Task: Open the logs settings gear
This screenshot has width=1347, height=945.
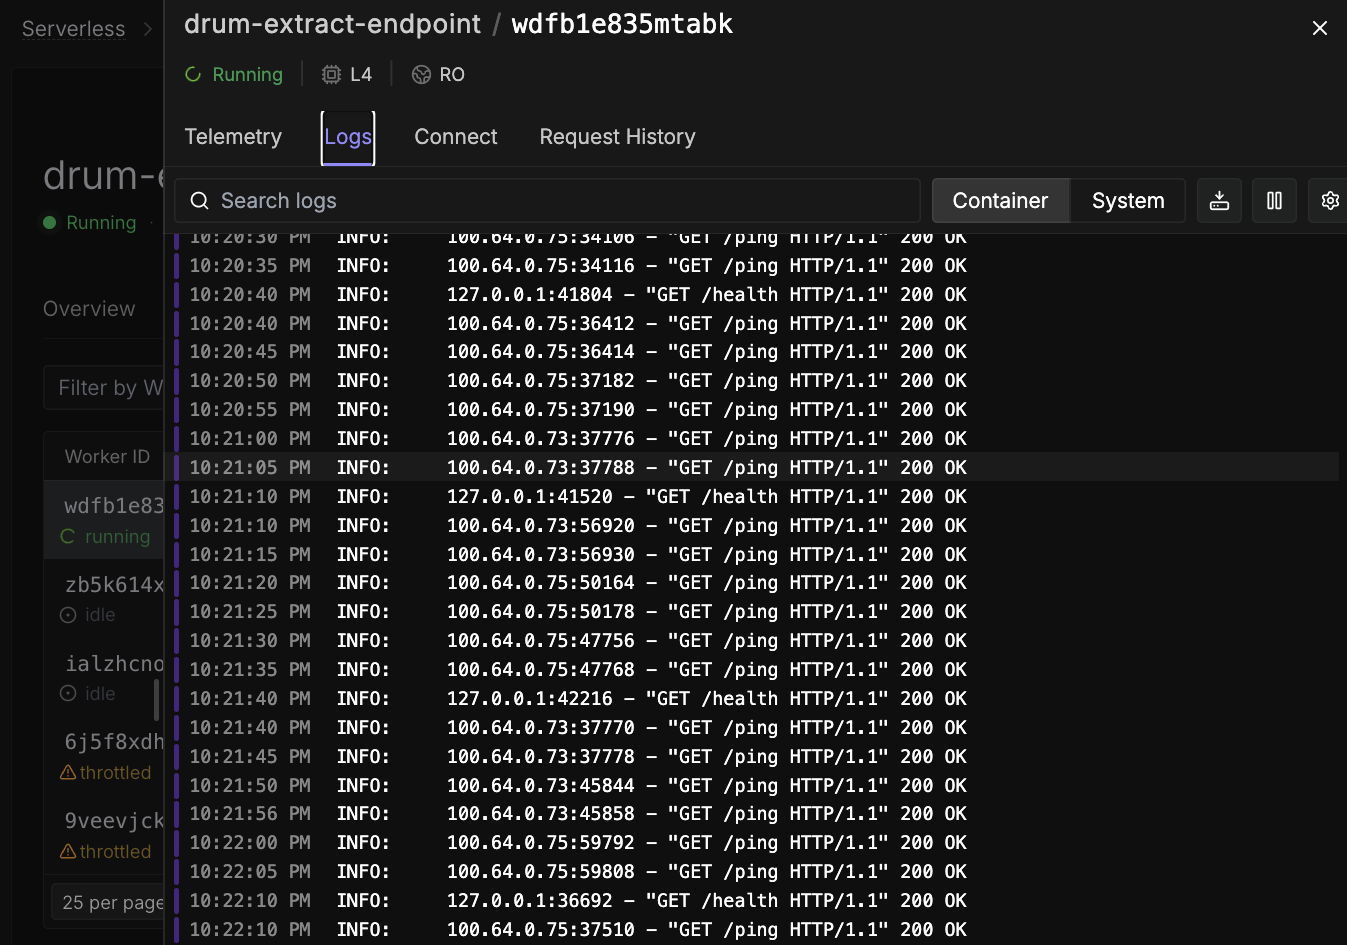Action: point(1330,200)
